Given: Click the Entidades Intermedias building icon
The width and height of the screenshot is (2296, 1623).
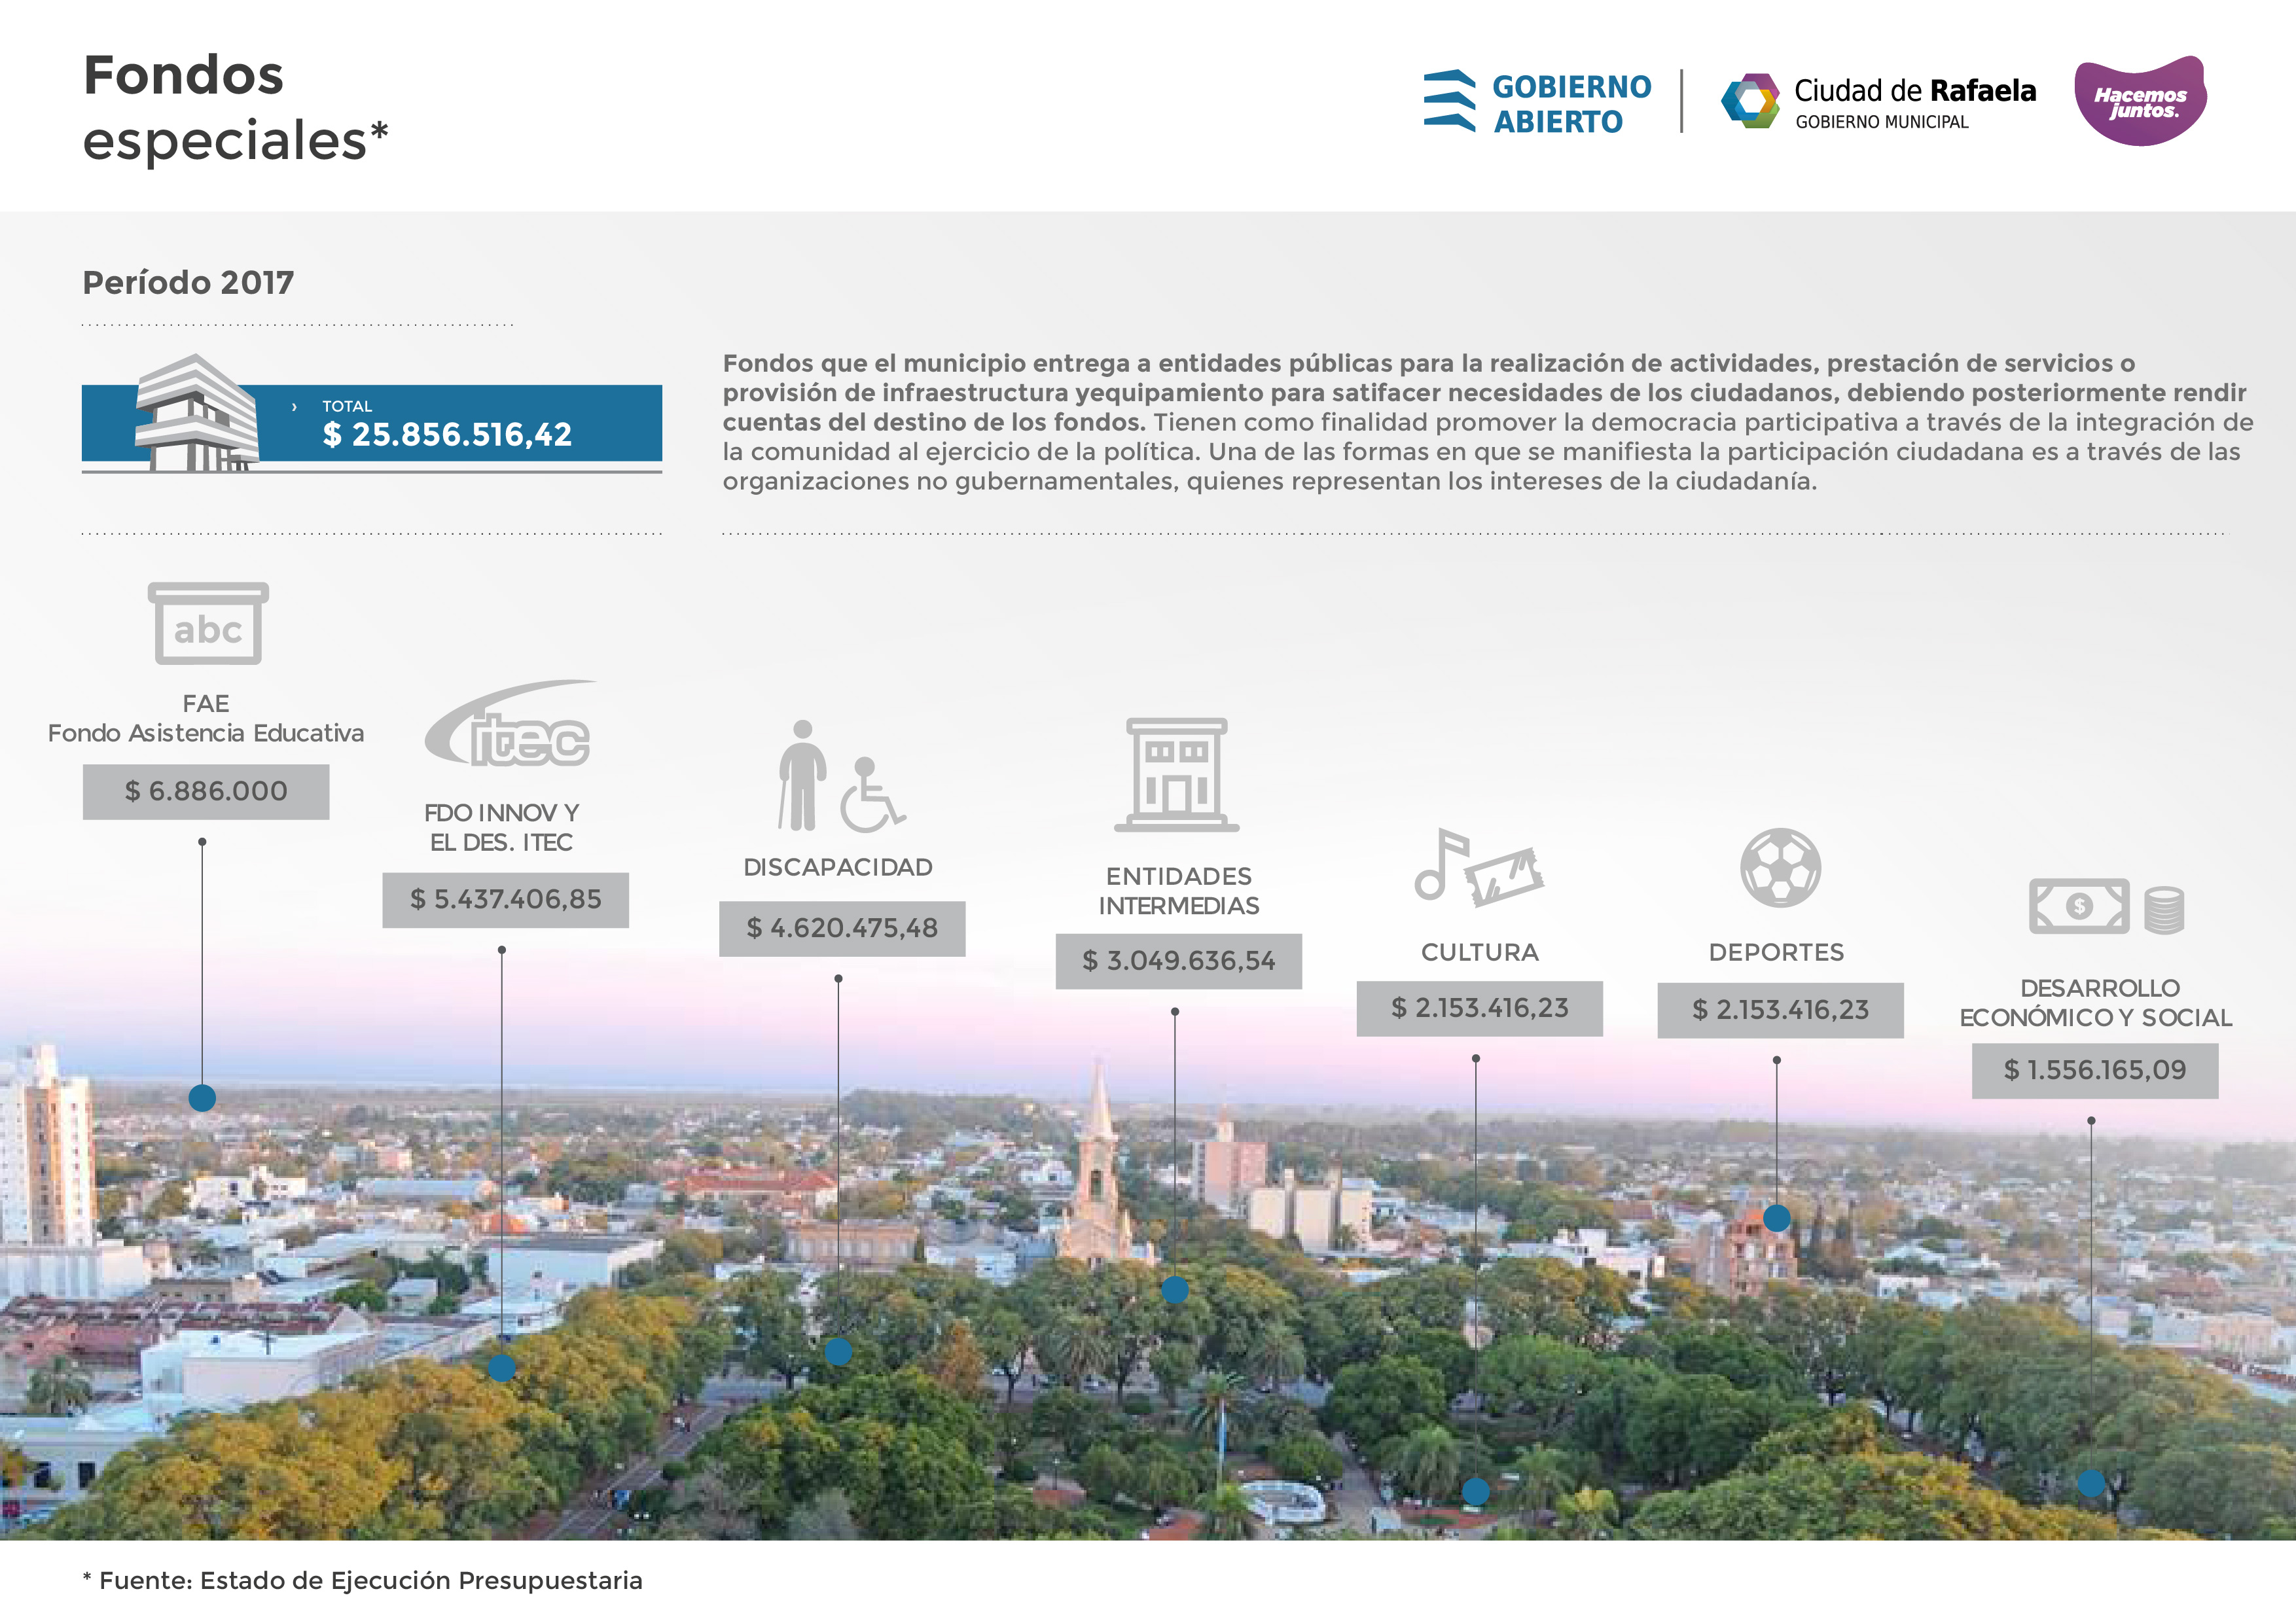Looking at the screenshot, I should (1177, 775).
